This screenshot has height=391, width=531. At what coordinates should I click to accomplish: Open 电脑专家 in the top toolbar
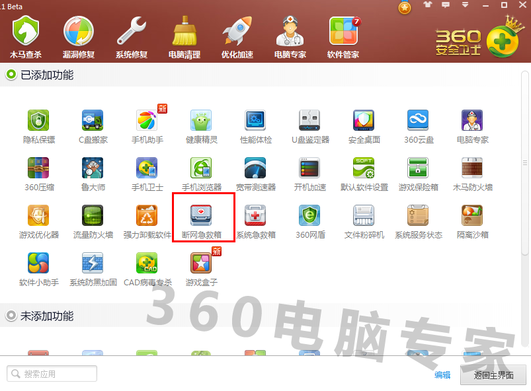290,37
